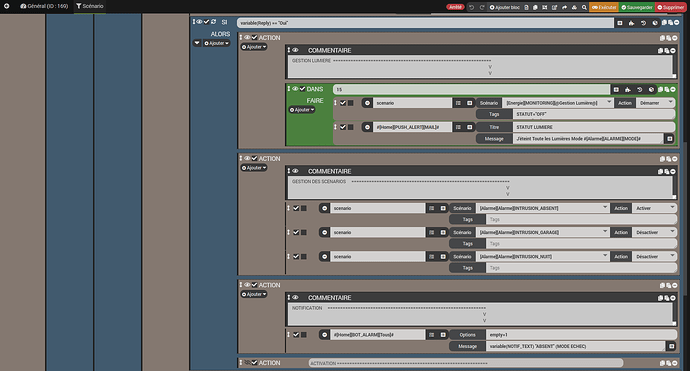The width and height of the screenshot is (690, 371).
Task: Click the export/share arrow icon in the toolbar
Action: (565, 7)
